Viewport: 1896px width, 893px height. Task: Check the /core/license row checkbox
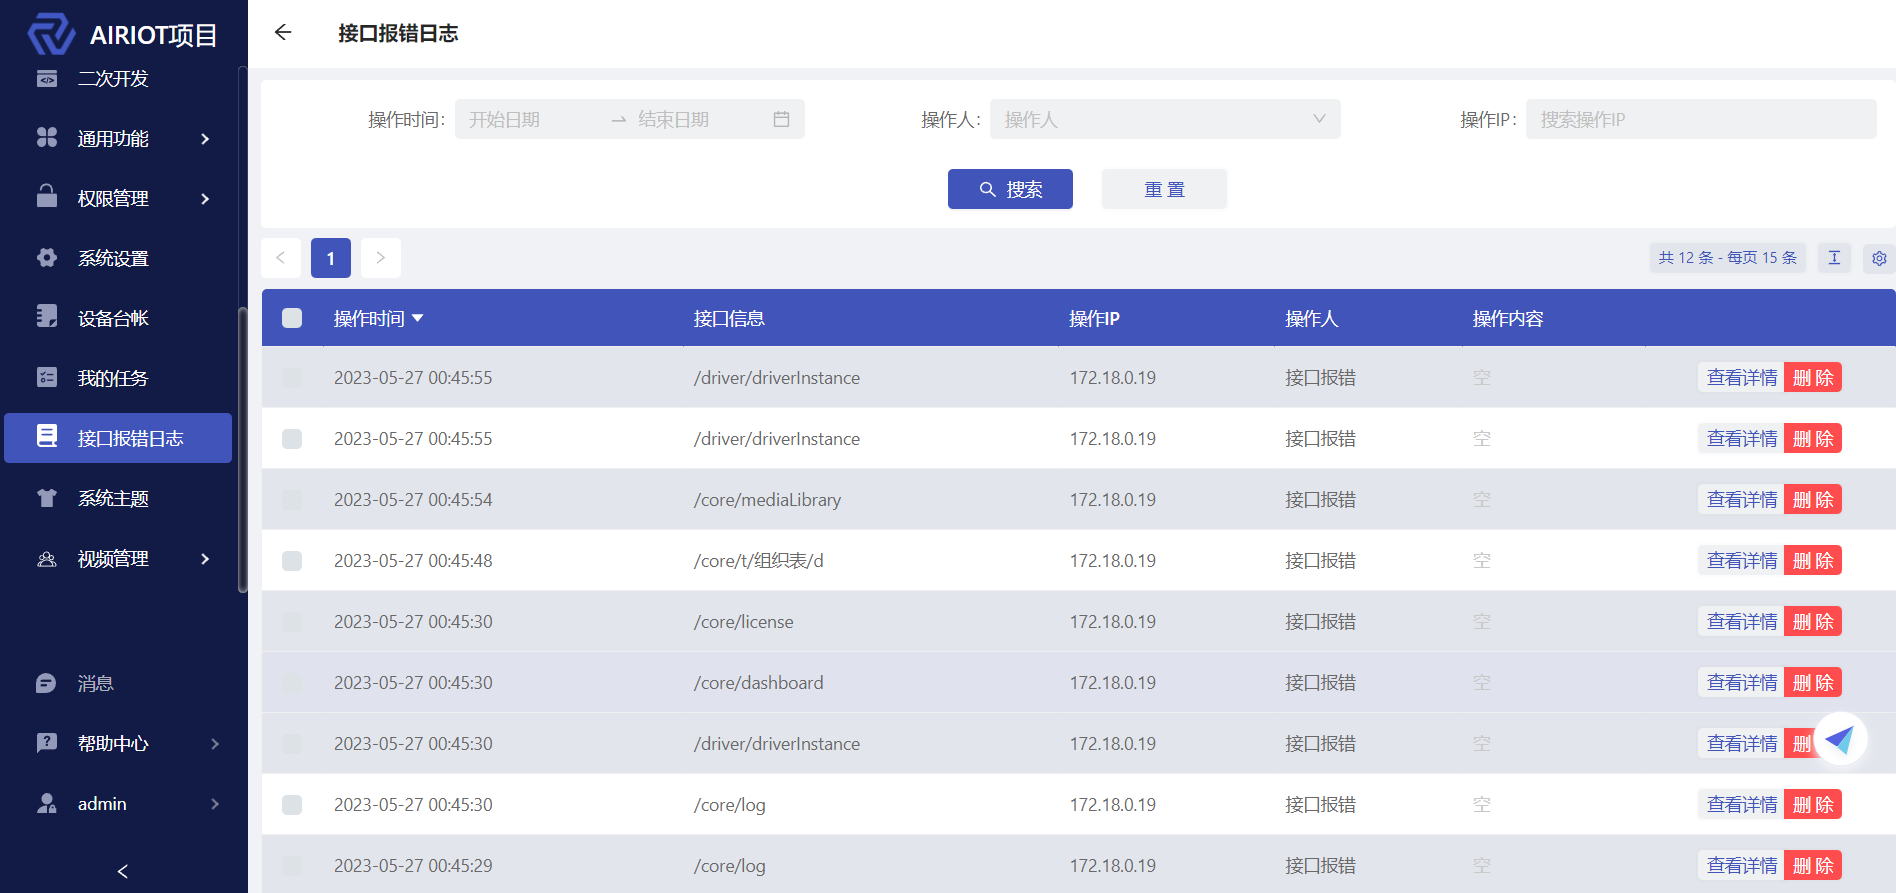point(292,622)
